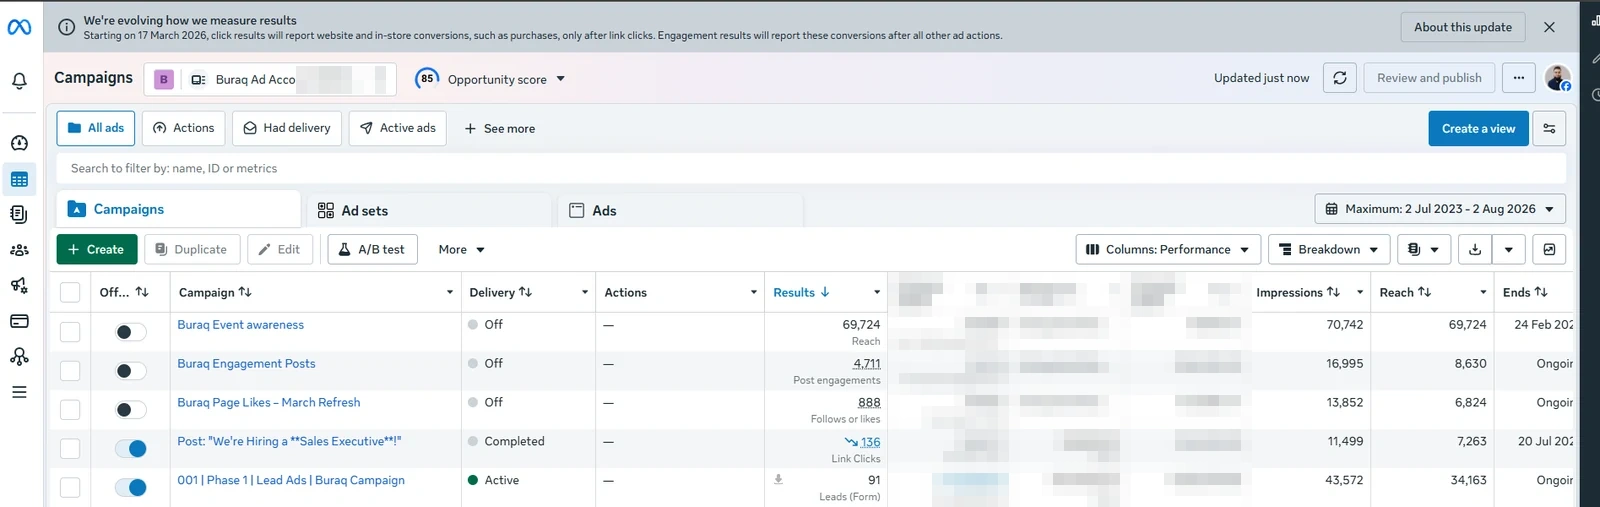Check the We're Hiring post row checkbox
Viewport: 1600px width, 507px height.
coord(70,448)
